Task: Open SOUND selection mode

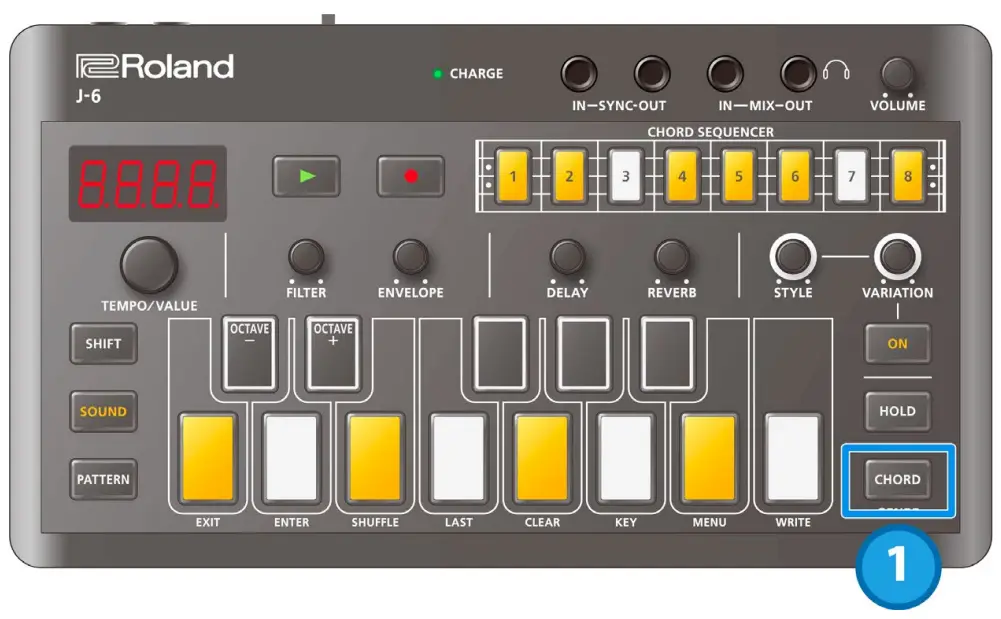Action: tap(102, 411)
